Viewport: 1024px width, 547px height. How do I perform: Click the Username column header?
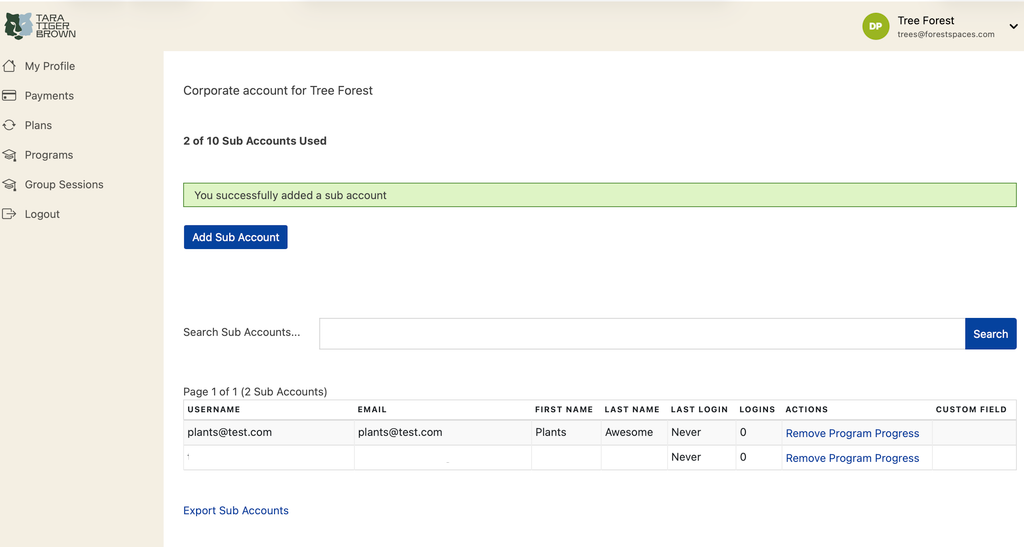click(x=214, y=409)
